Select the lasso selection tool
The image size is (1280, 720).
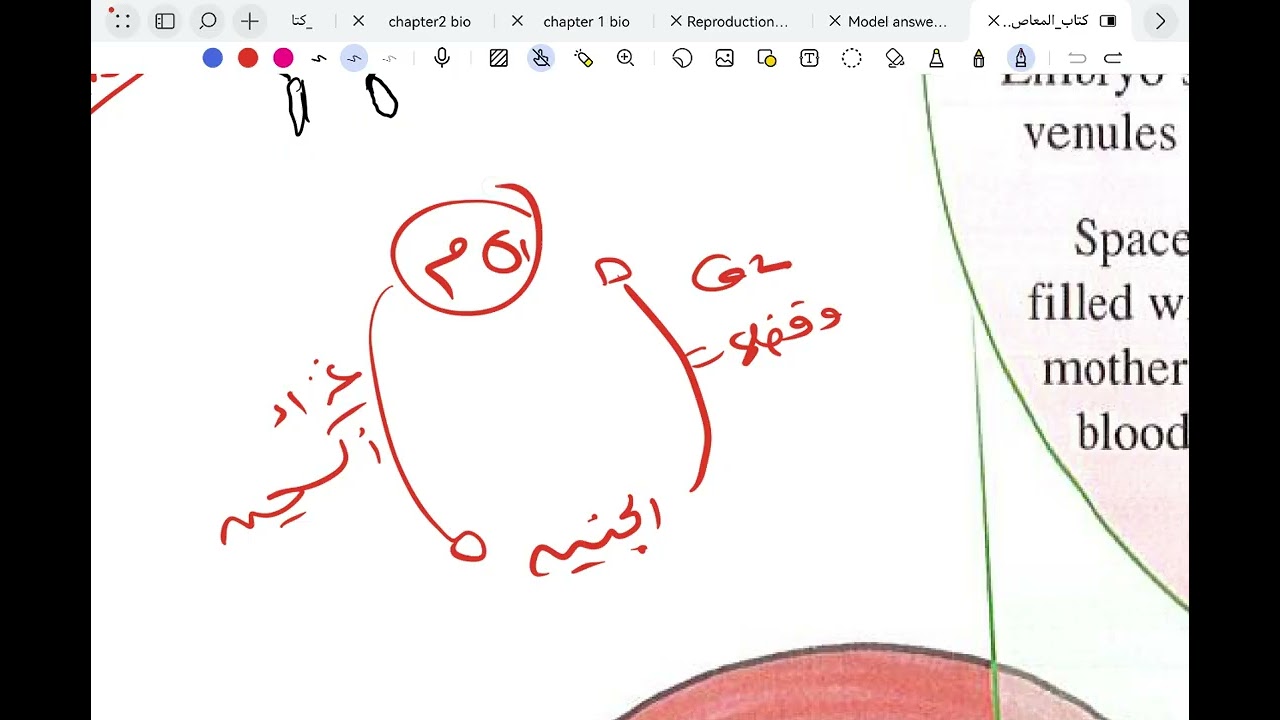852,58
